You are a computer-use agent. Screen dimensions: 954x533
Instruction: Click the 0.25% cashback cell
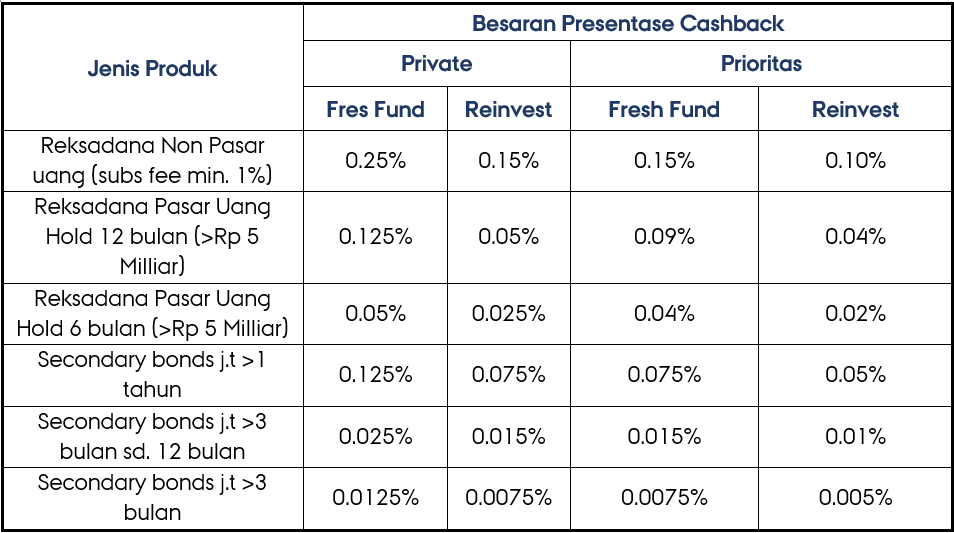[375, 160]
